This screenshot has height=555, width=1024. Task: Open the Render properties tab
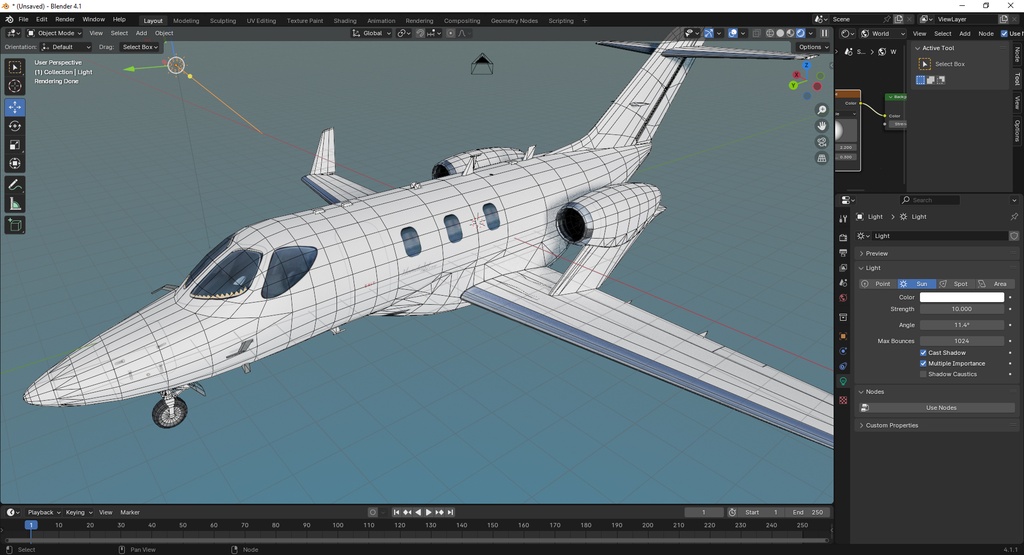click(843, 238)
